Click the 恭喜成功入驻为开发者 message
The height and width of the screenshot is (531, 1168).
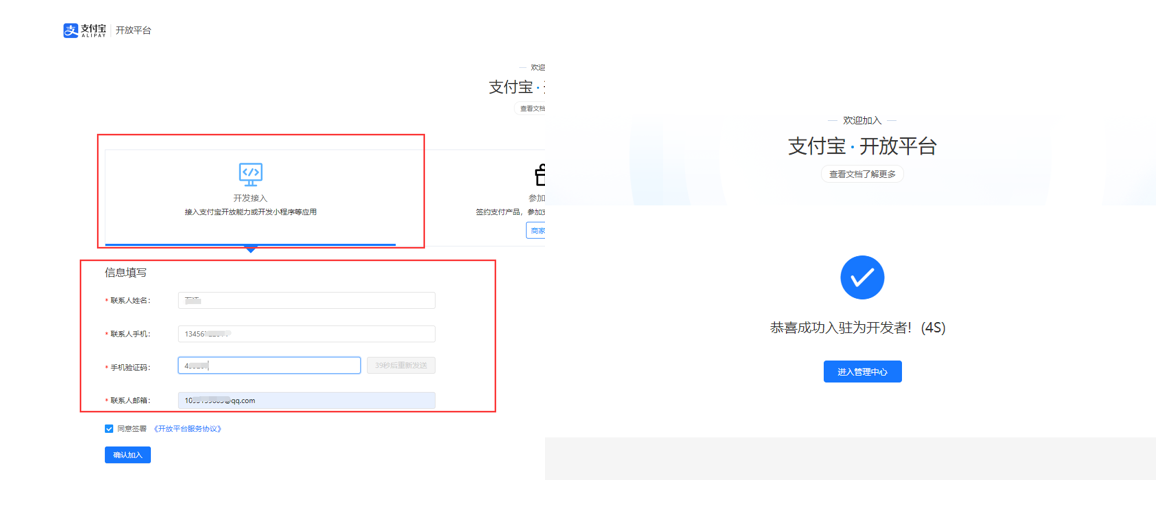857,328
